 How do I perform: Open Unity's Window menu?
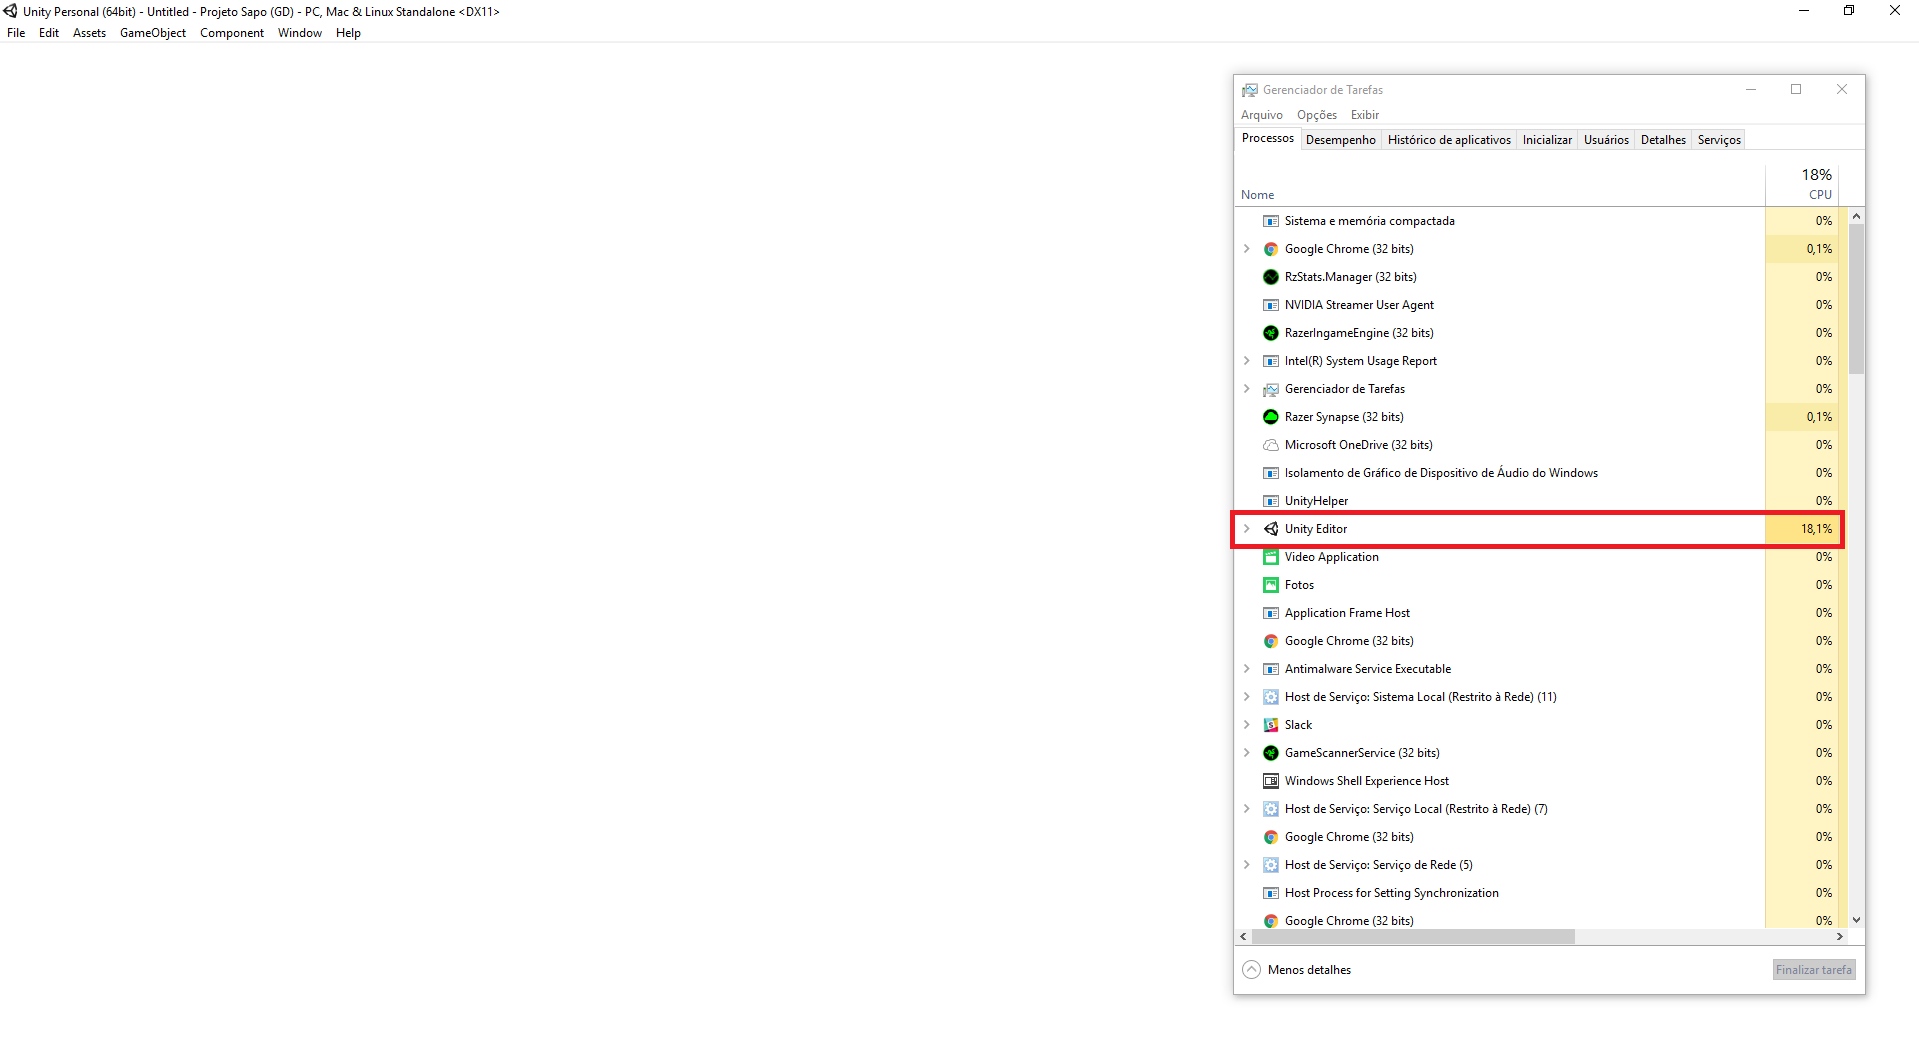click(x=299, y=33)
